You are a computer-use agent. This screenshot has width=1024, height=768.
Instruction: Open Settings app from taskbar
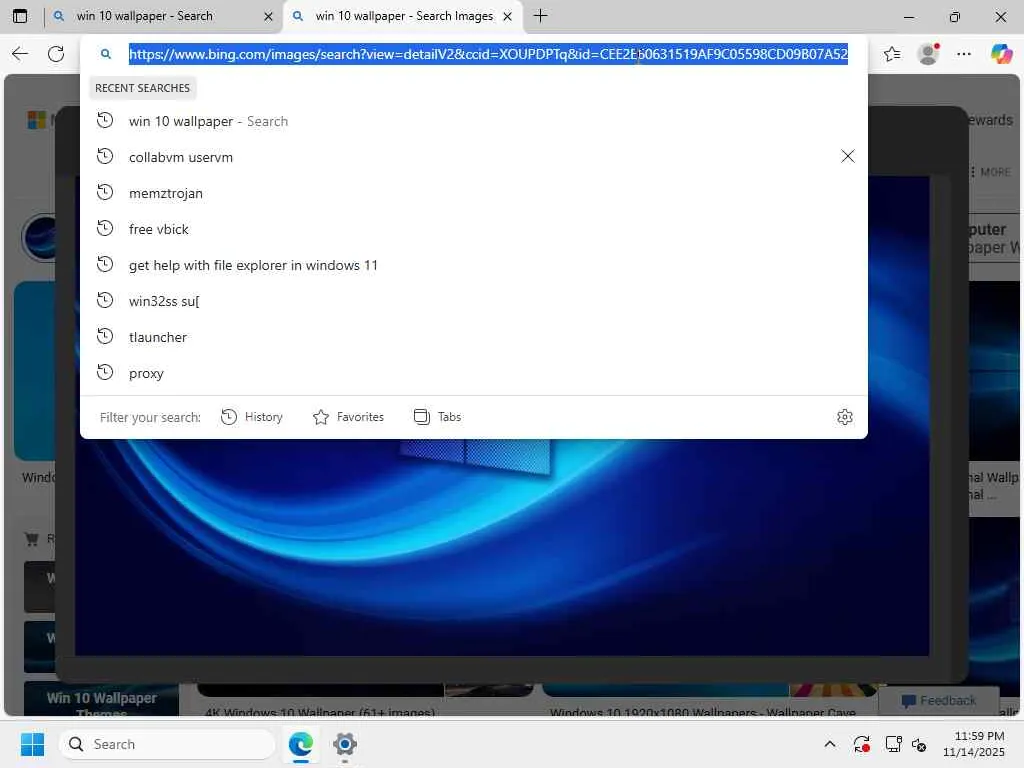[345, 744]
